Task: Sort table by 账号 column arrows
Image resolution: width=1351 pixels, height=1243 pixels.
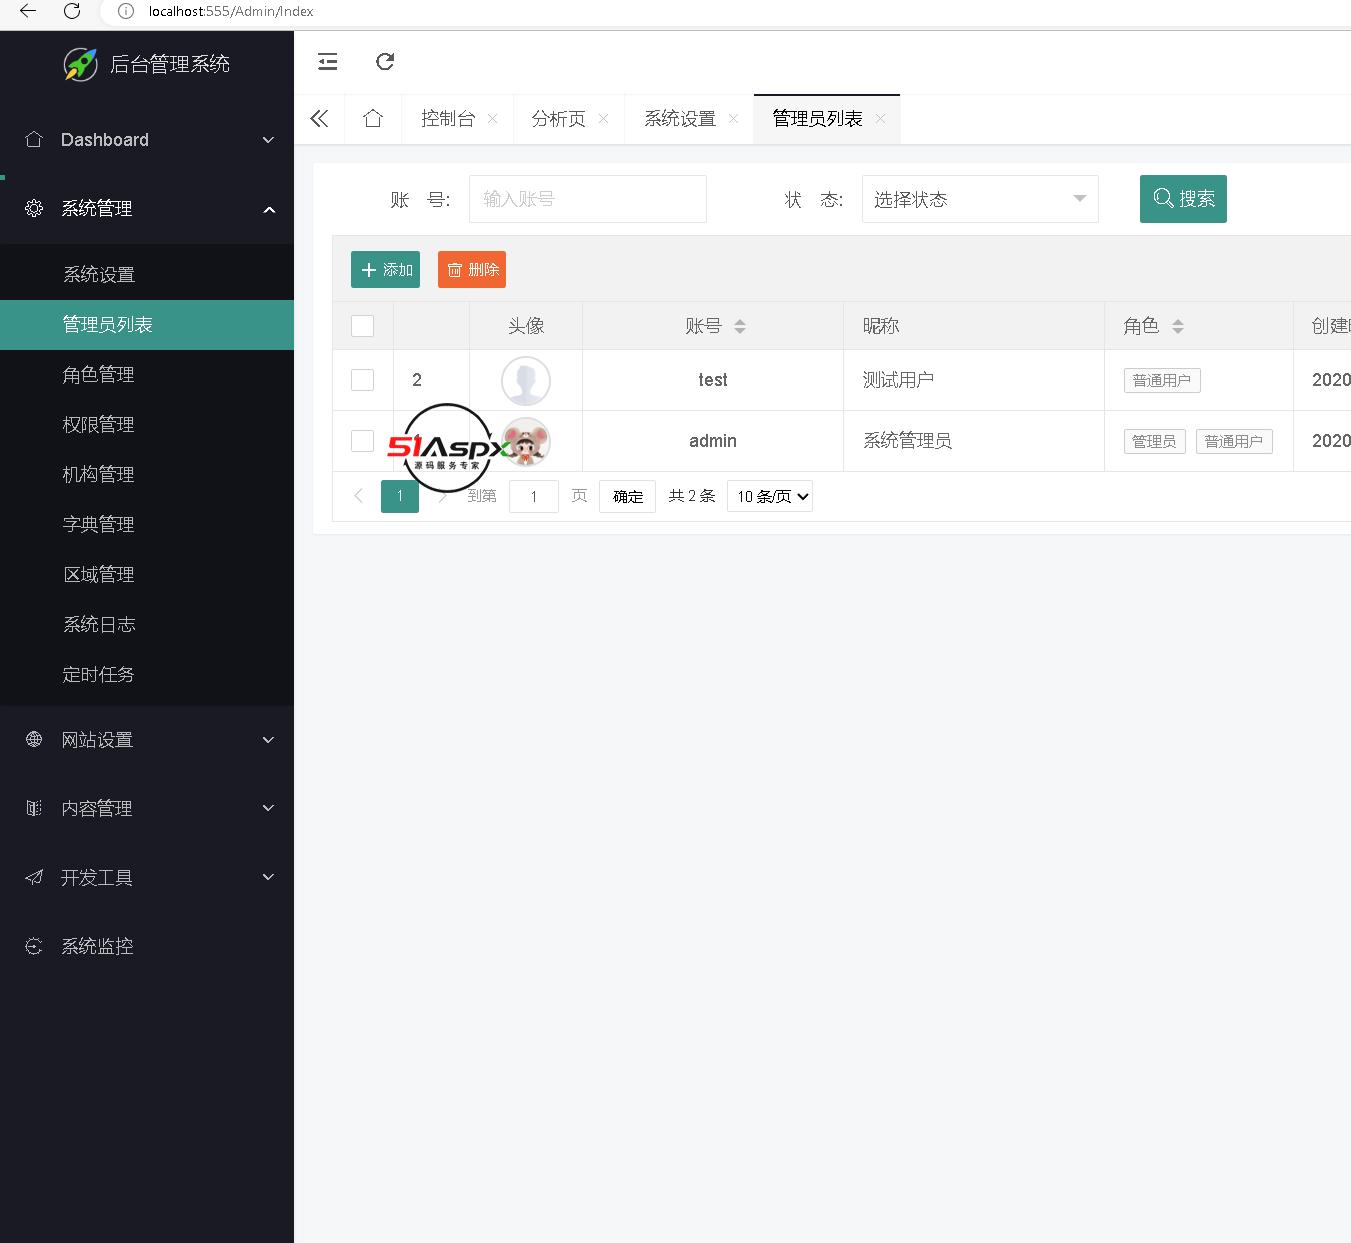Action: click(740, 326)
